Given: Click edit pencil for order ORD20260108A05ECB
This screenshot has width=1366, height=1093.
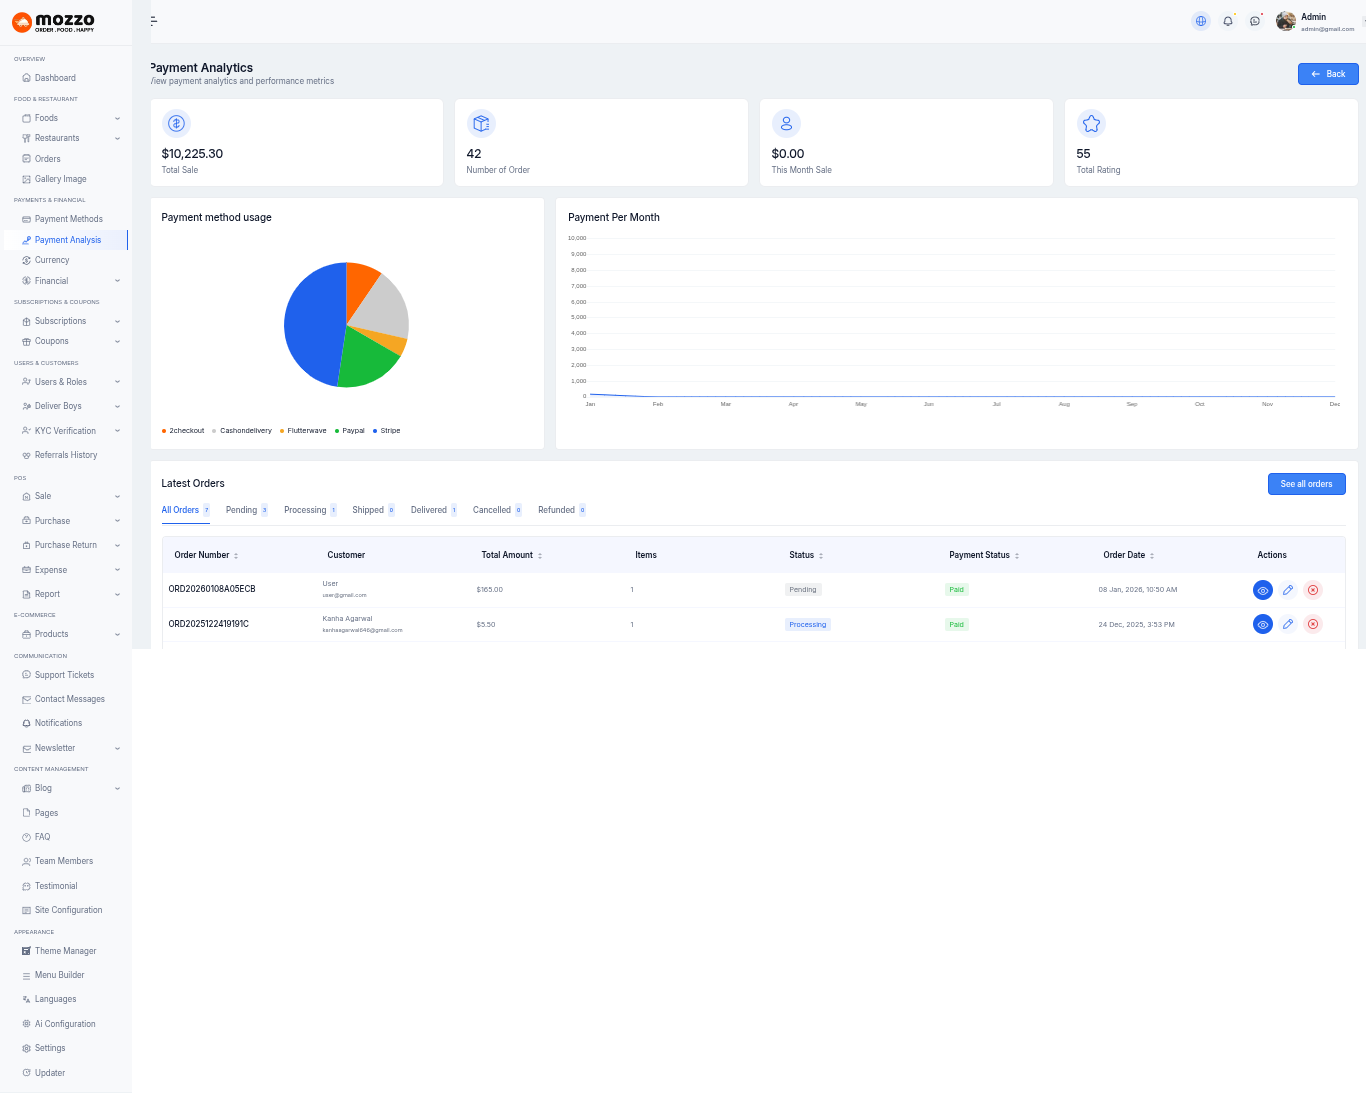Looking at the screenshot, I should click(1288, 590).
